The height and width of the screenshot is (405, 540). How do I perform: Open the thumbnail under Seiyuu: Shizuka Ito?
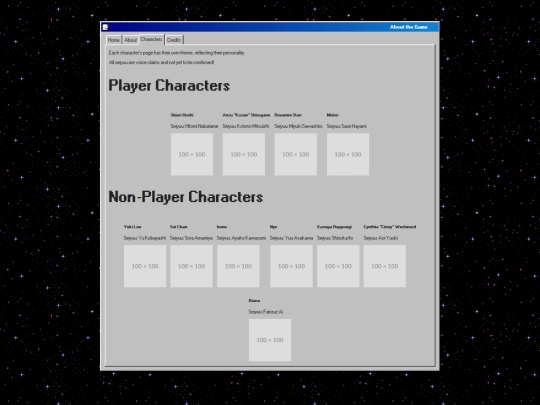[338, 266]
